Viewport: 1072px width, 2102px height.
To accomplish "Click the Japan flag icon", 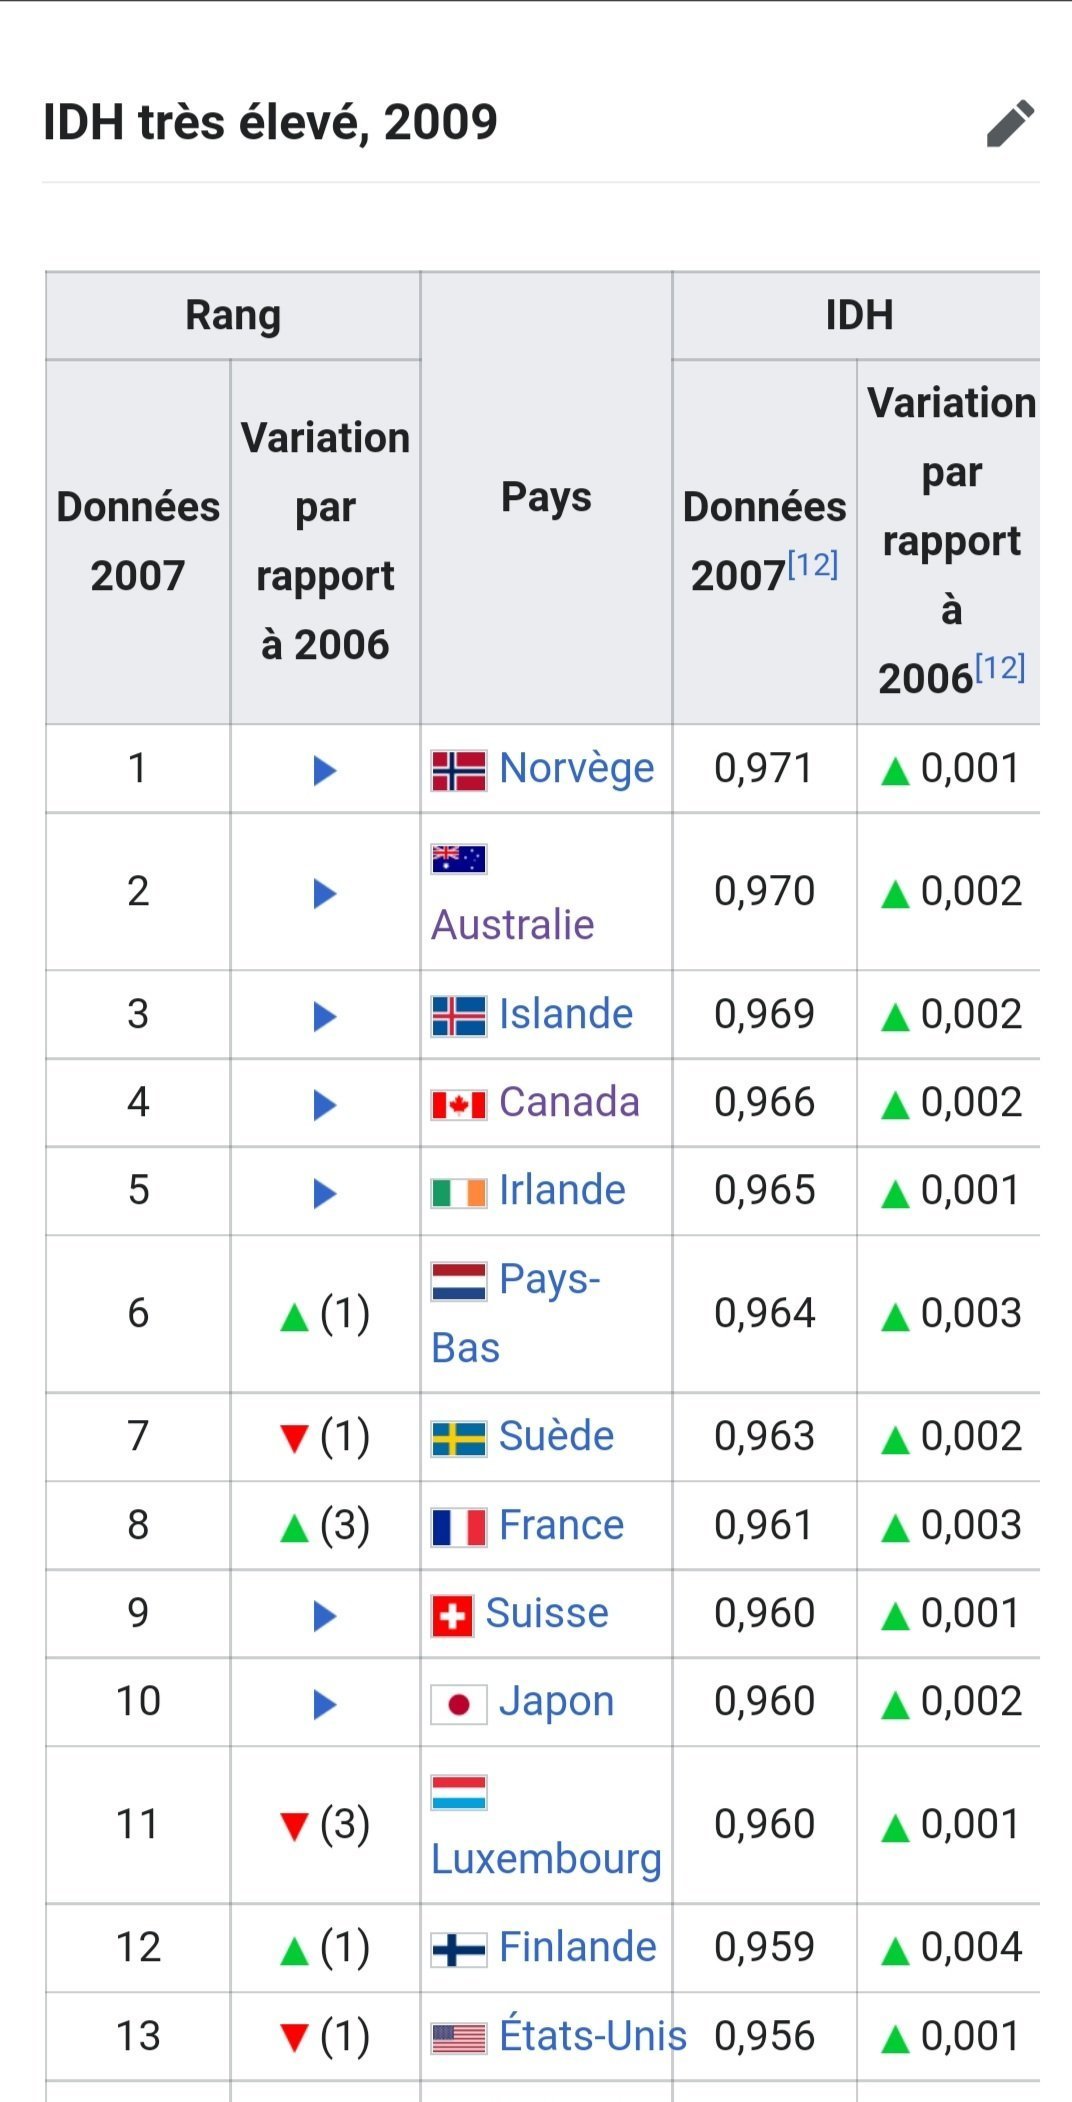I will click(x=459, y=1704).
